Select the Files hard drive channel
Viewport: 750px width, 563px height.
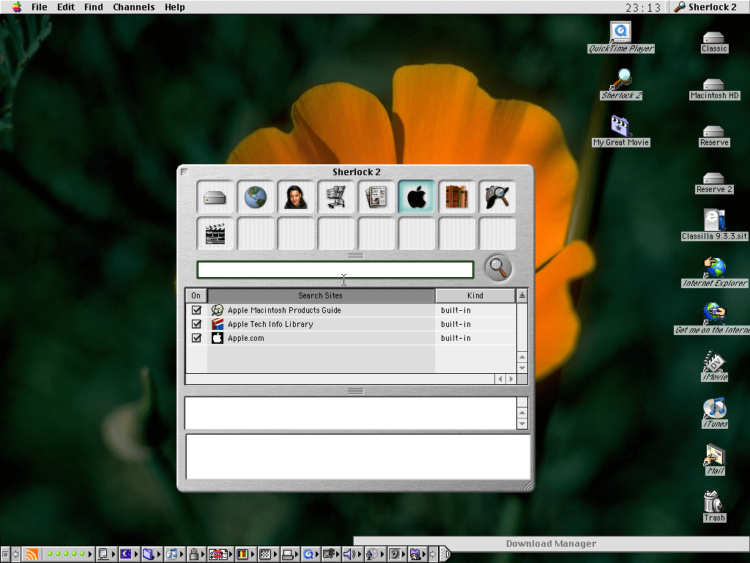[215, 197]
